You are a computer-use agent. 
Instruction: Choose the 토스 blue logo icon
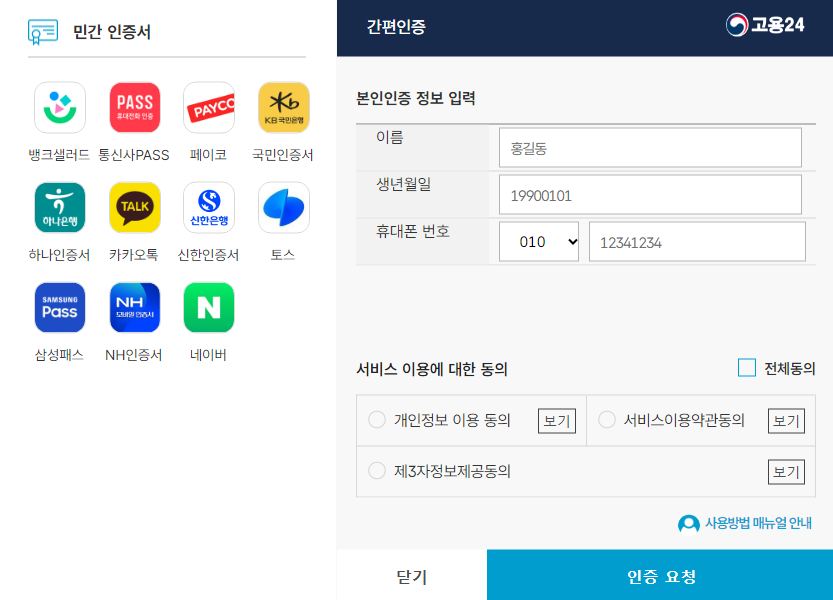(x=284, y=207)
